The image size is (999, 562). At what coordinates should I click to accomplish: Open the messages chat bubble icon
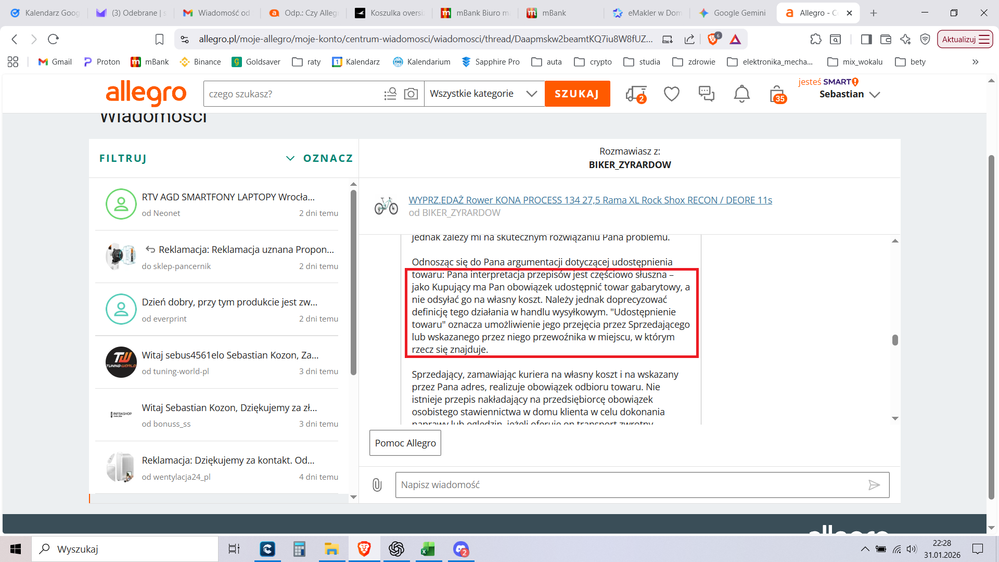click(706, 94)
